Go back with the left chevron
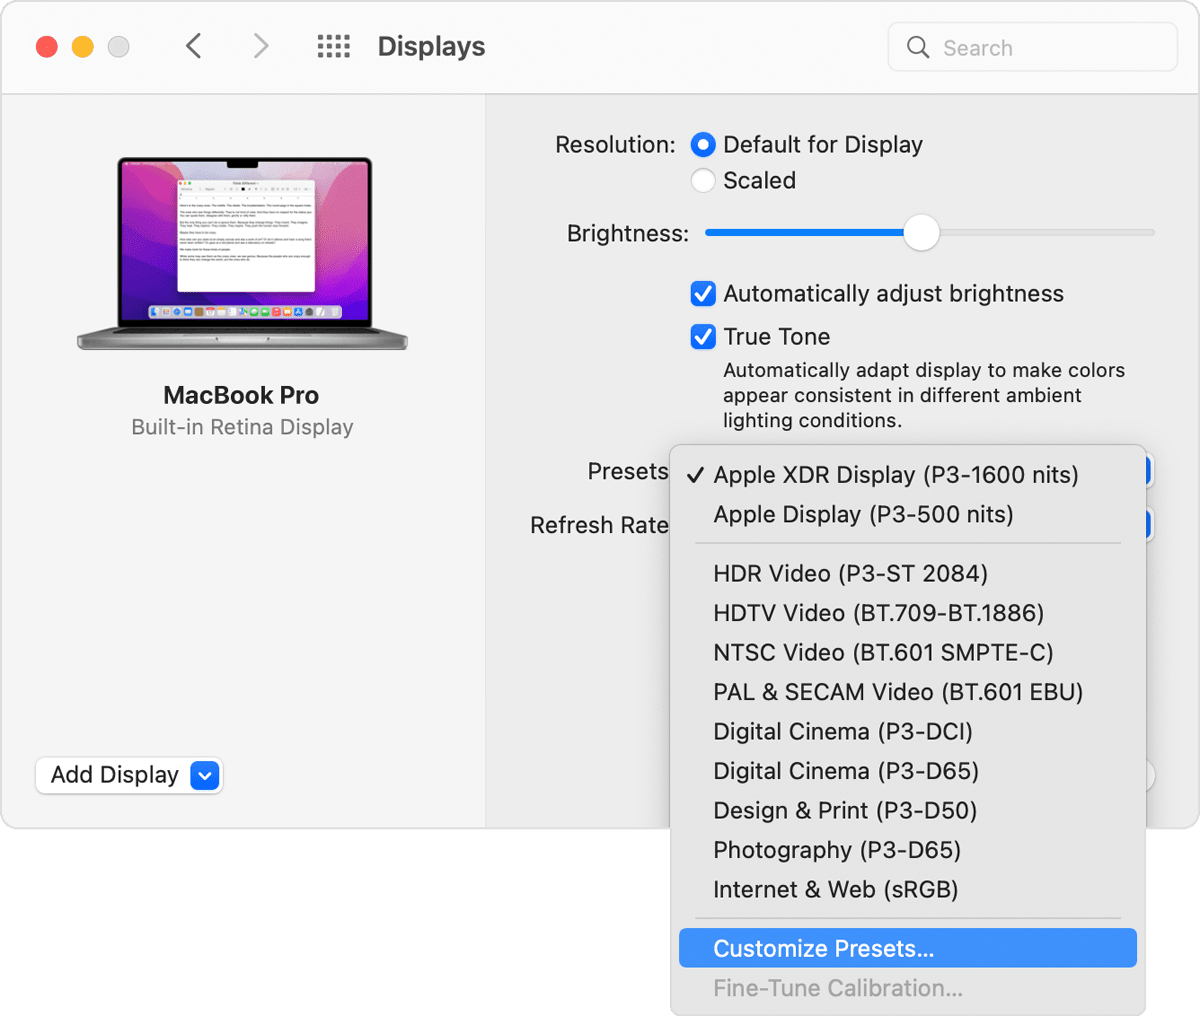1200x1016 pixels. point(194,46)
